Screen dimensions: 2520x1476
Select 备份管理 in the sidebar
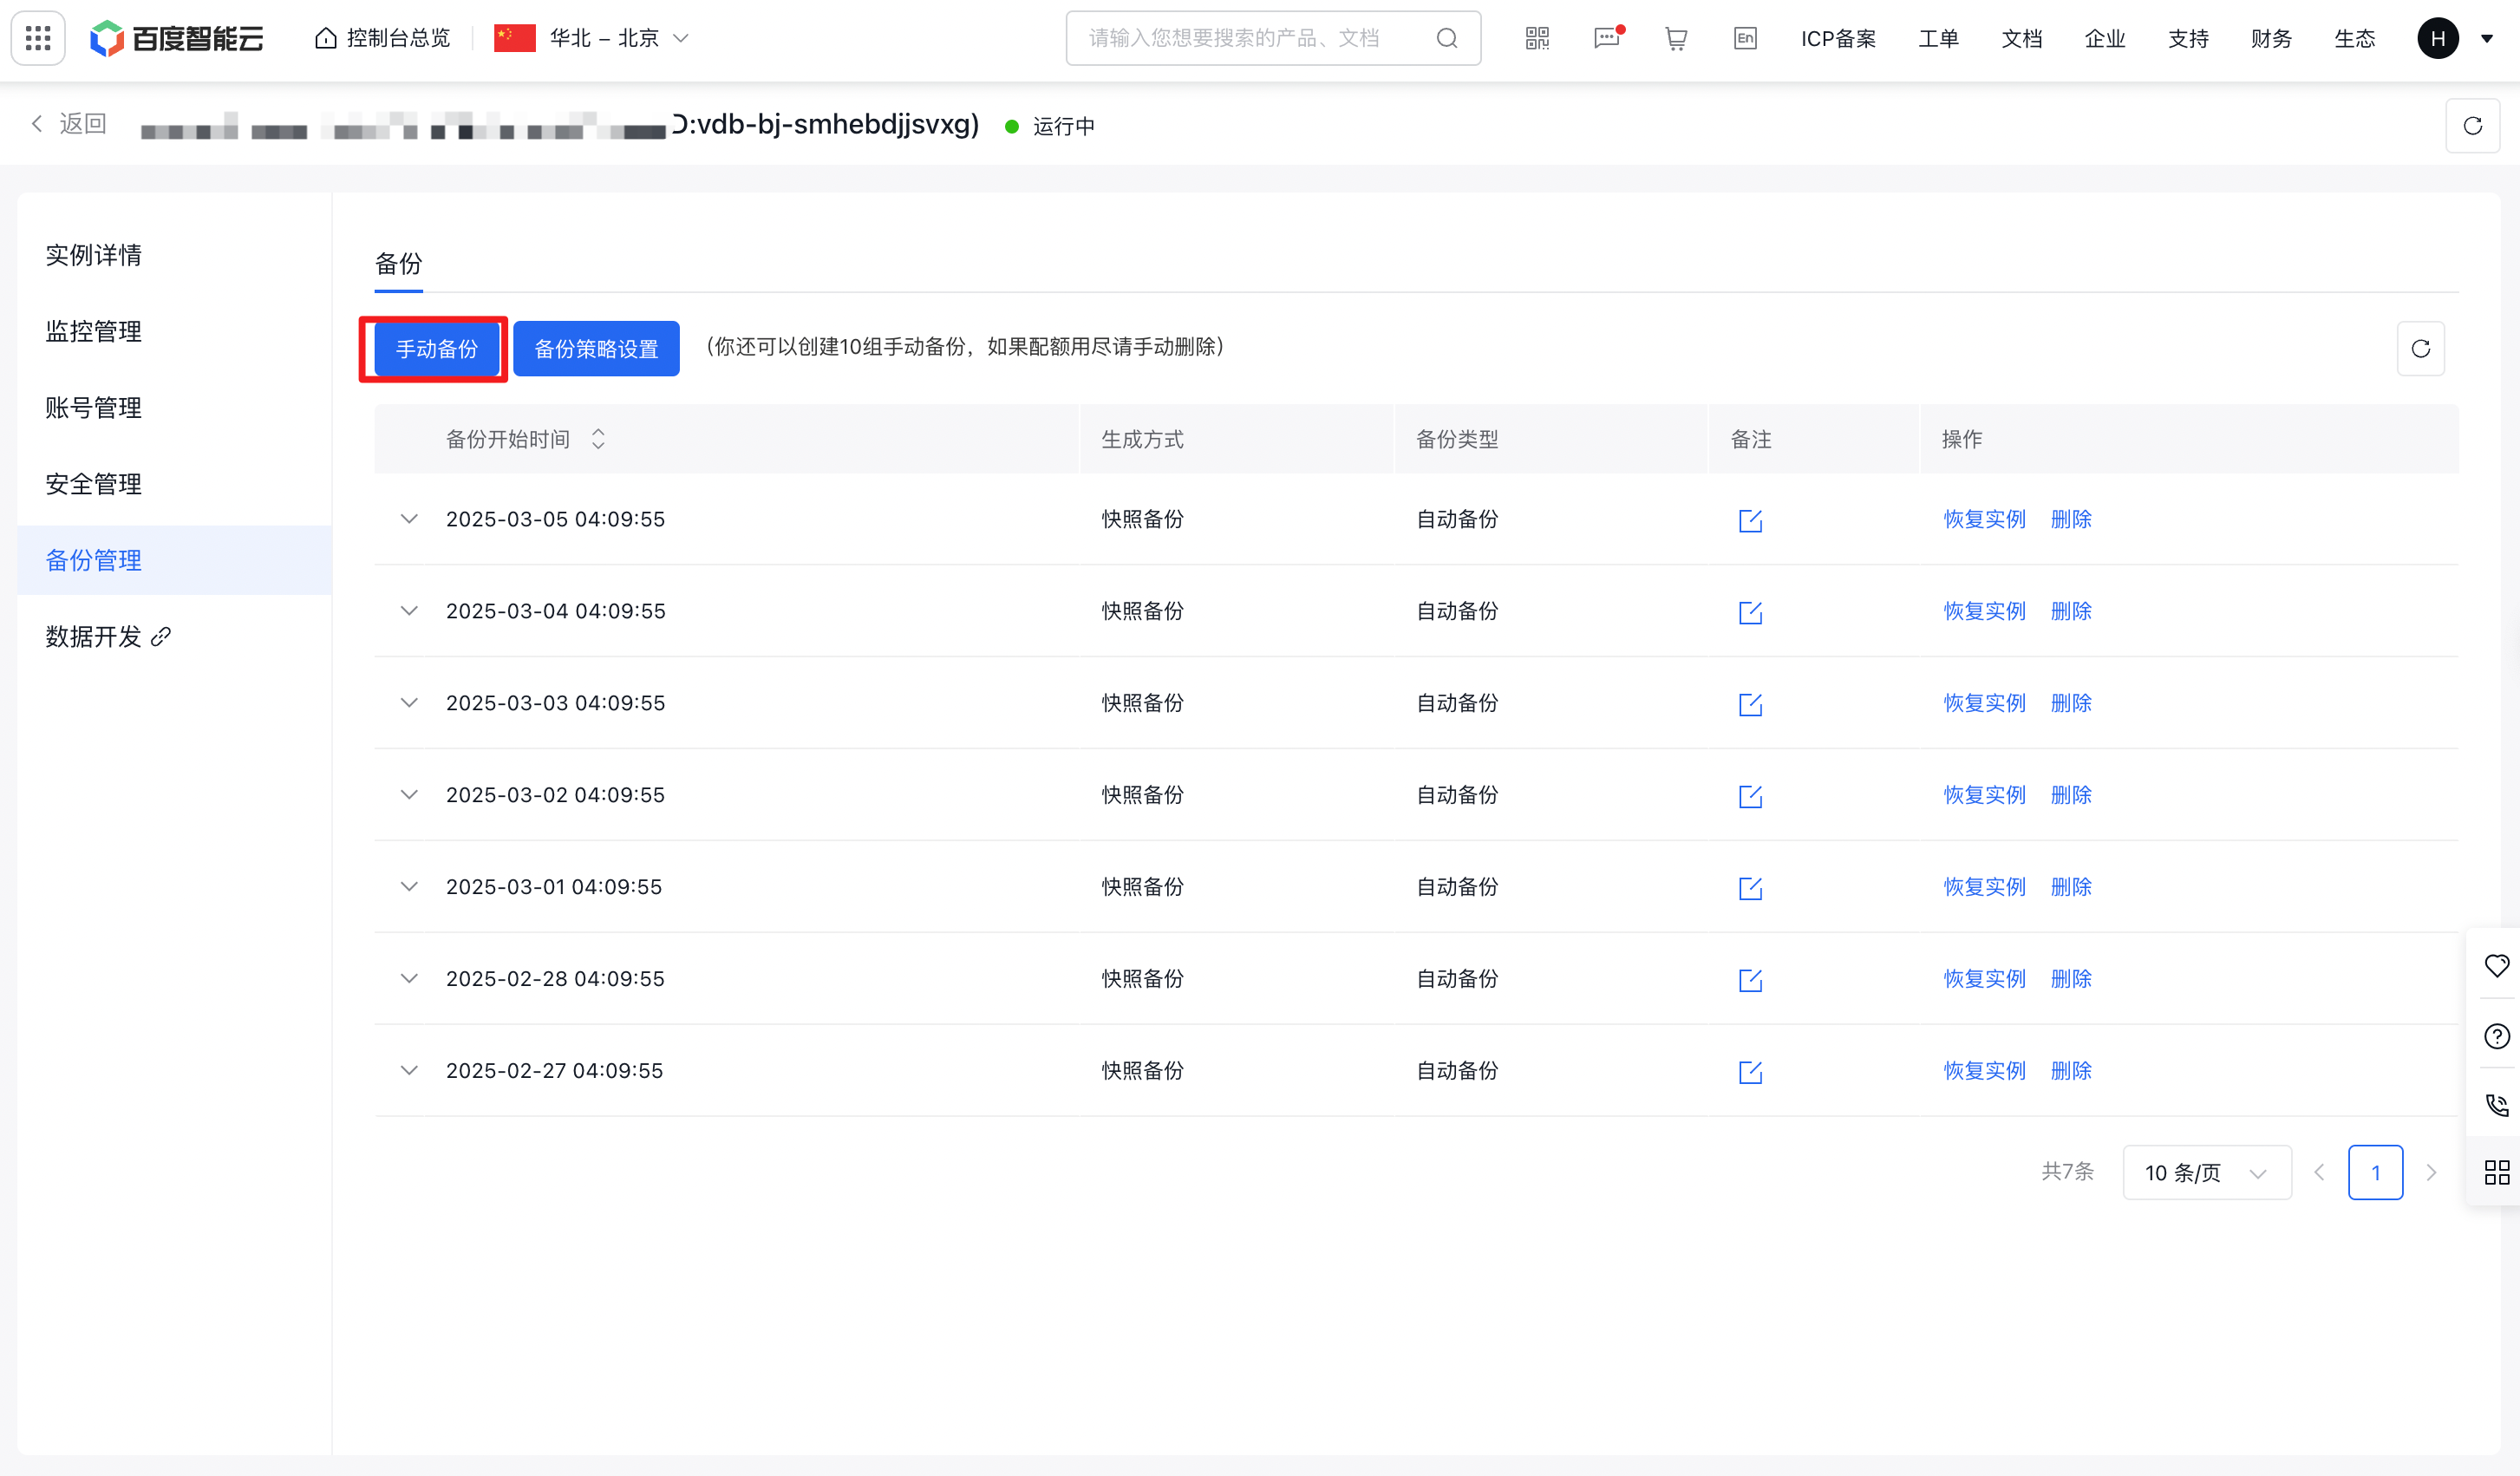point(174,560)
